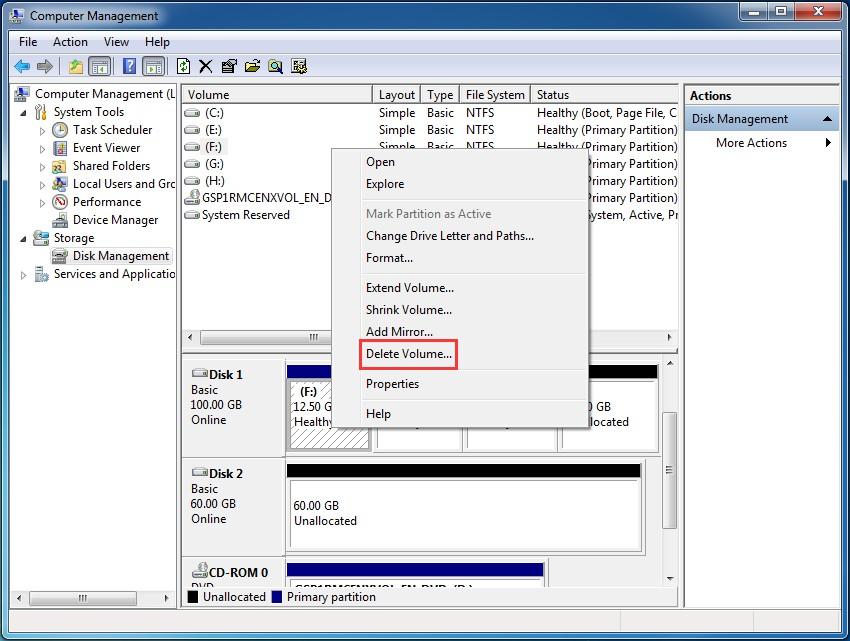
Task: Expand the Services and Applications node
Action: [23, 275]
